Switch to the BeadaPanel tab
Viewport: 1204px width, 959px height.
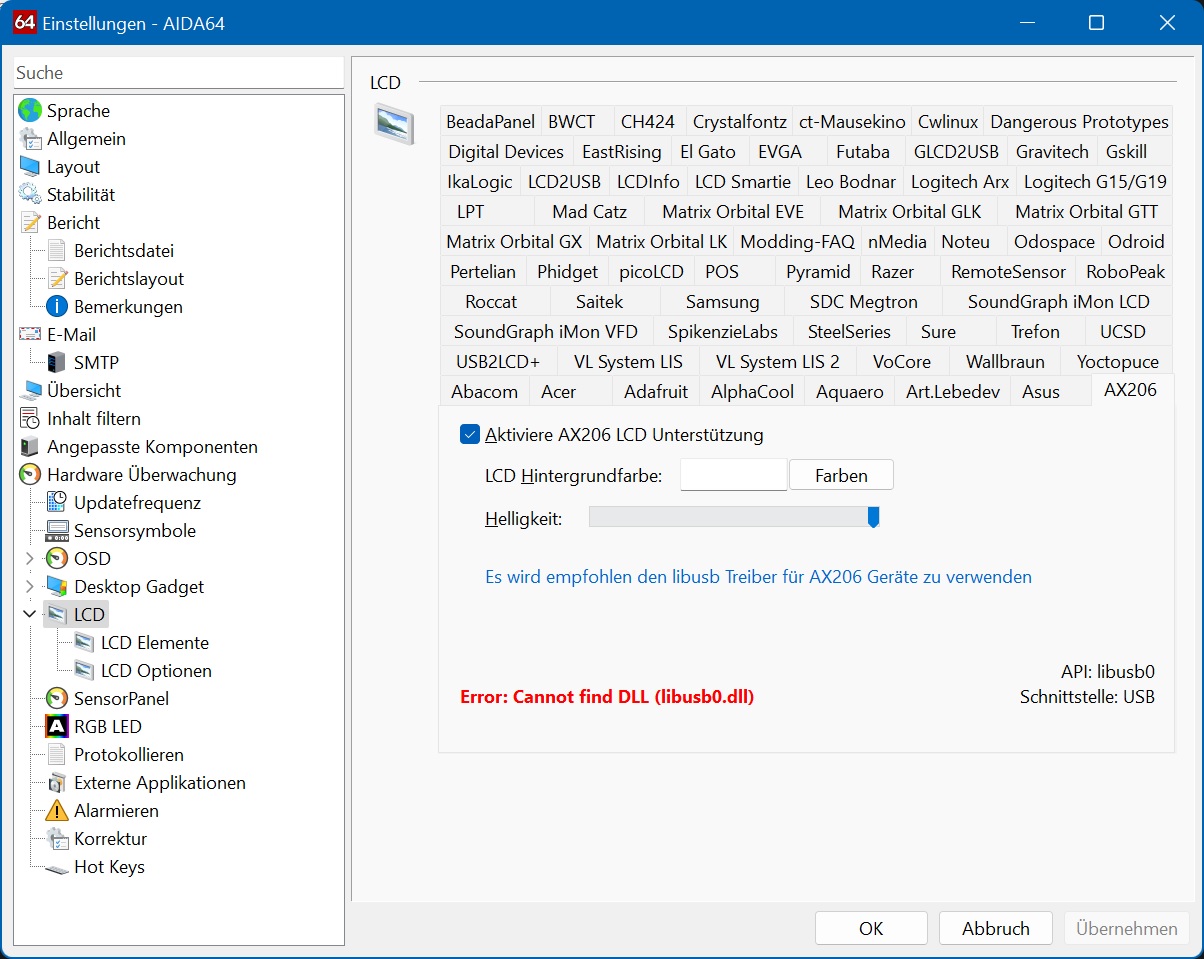491,122
